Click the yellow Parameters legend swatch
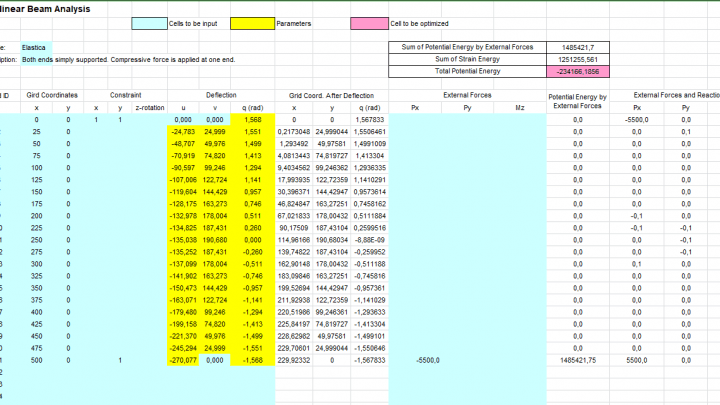Viewport: 720px width, 405px height. [x=253, y=23]
